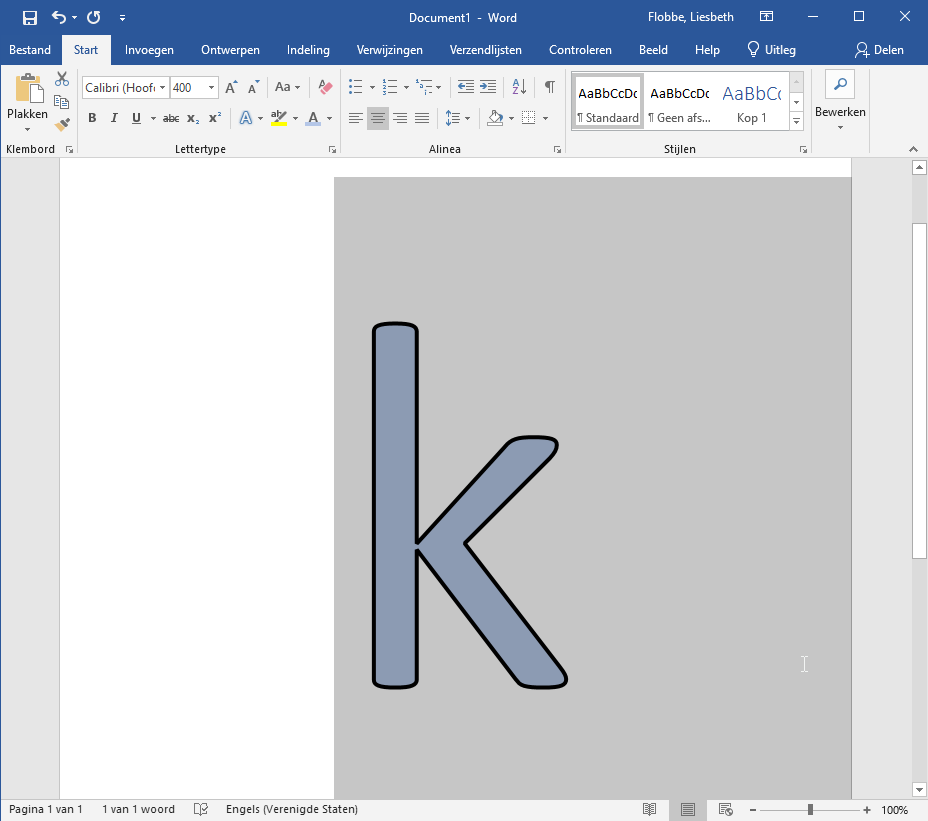Screen dimensions: 928x821
Task: Open the Lettertype dialog launcher
Action: tap(333, 150)
